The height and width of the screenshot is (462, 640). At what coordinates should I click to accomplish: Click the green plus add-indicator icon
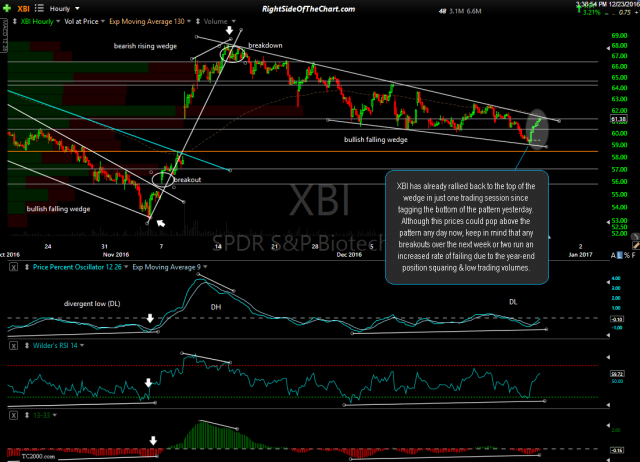pyautogui.click(x=7, y=9)
